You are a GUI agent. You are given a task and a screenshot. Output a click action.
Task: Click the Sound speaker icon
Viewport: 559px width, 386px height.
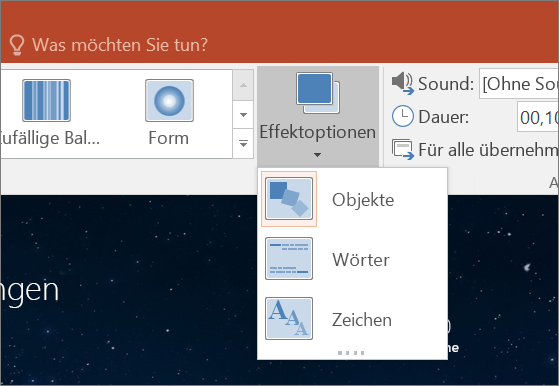click(403, 83)
